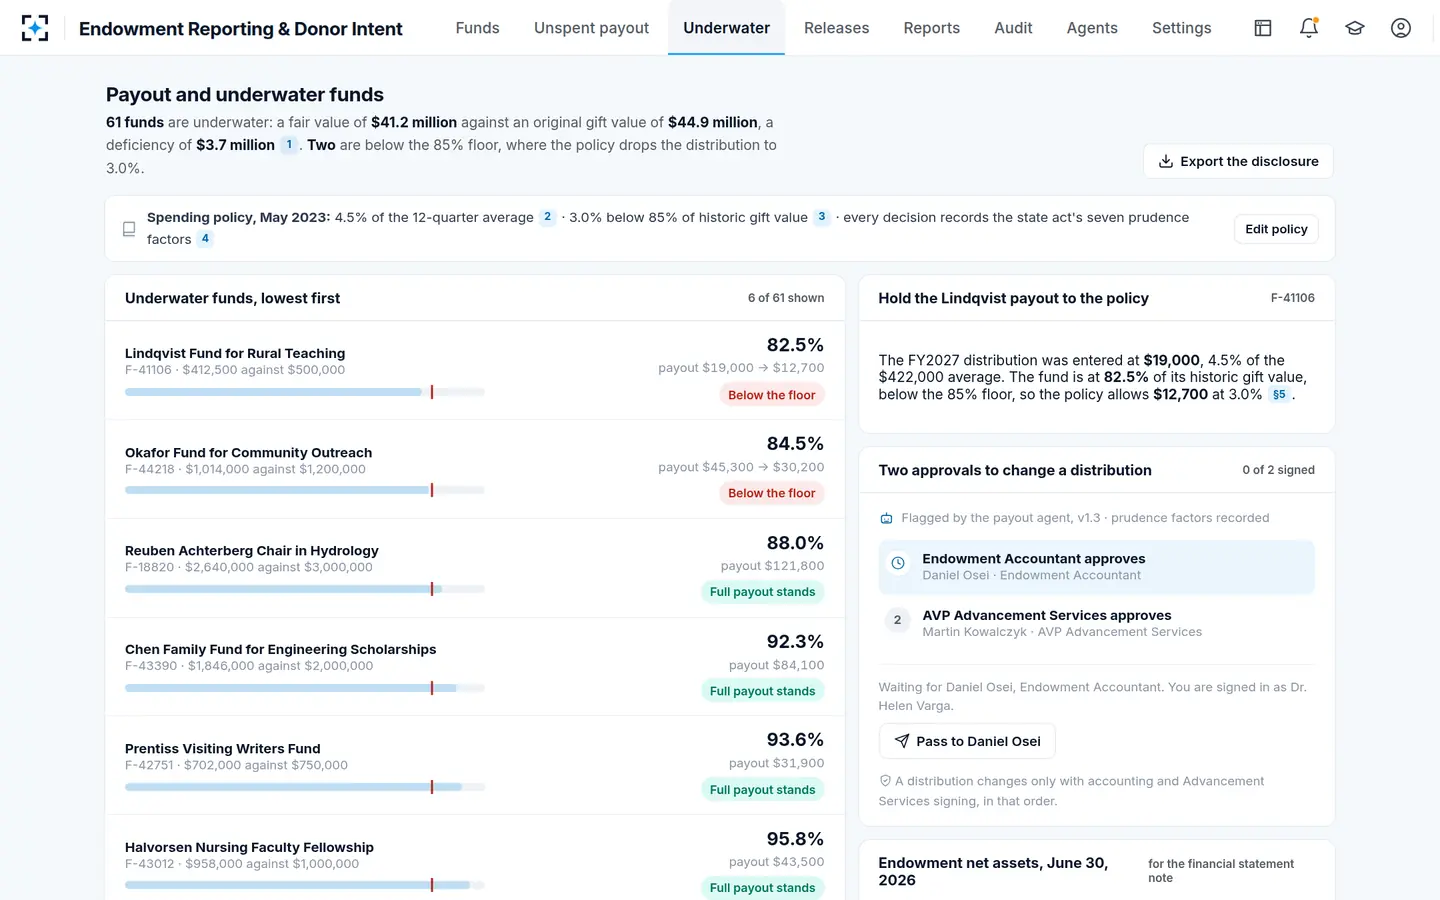The image size is (1440, 900).
Task: Pass the approval to Daniel Osei
Action: coord(967,741)
